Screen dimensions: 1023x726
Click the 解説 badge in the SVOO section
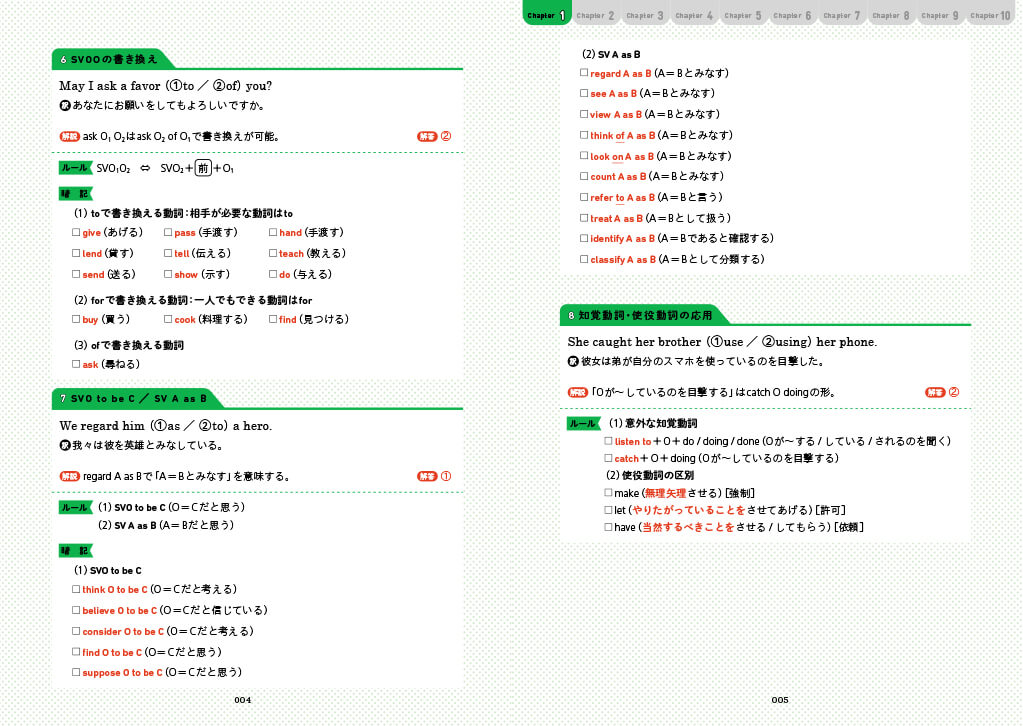tap(69, 136)
